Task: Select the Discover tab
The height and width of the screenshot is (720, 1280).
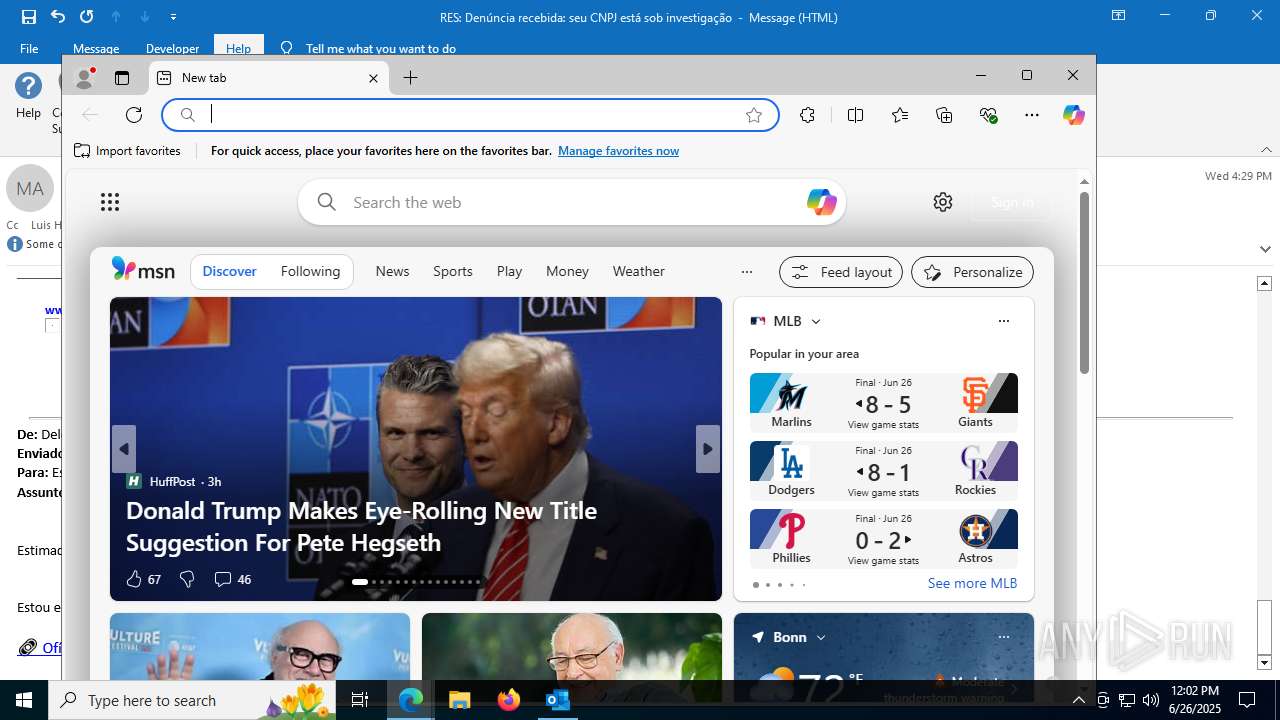Action: (229, 271)
